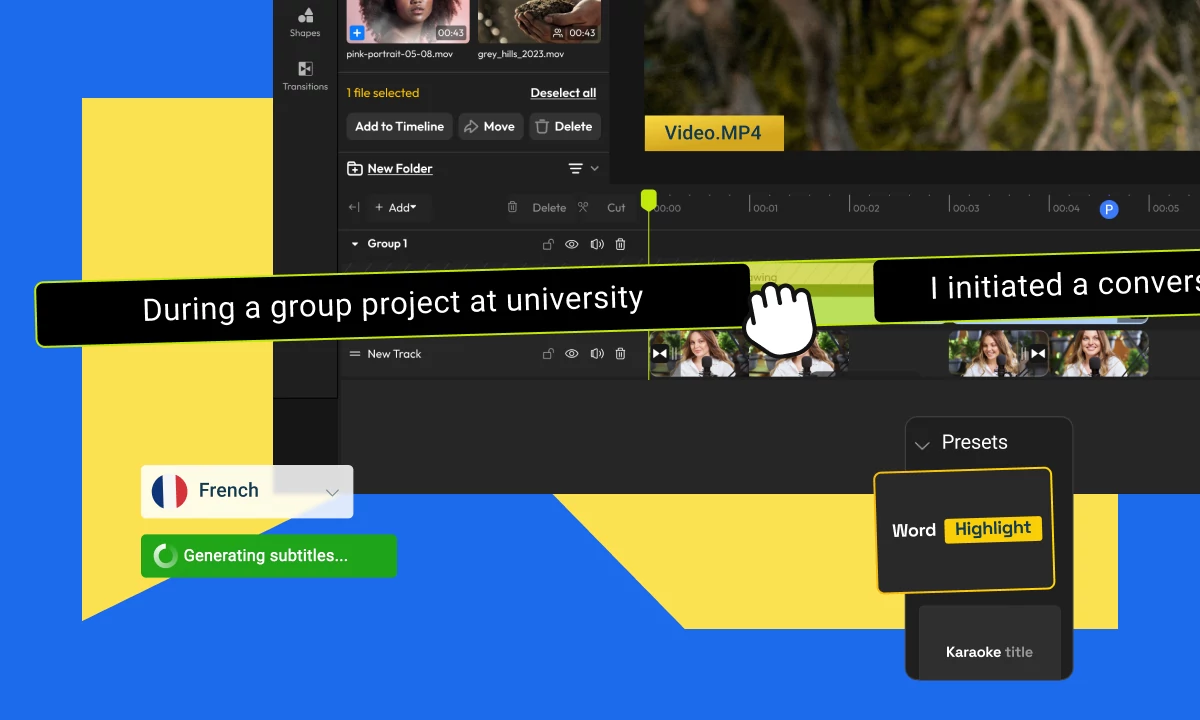Viewport: 1200px width, 720px height.
Task: Mute the New Track audio speaker toggle
Action: (597, 353)
